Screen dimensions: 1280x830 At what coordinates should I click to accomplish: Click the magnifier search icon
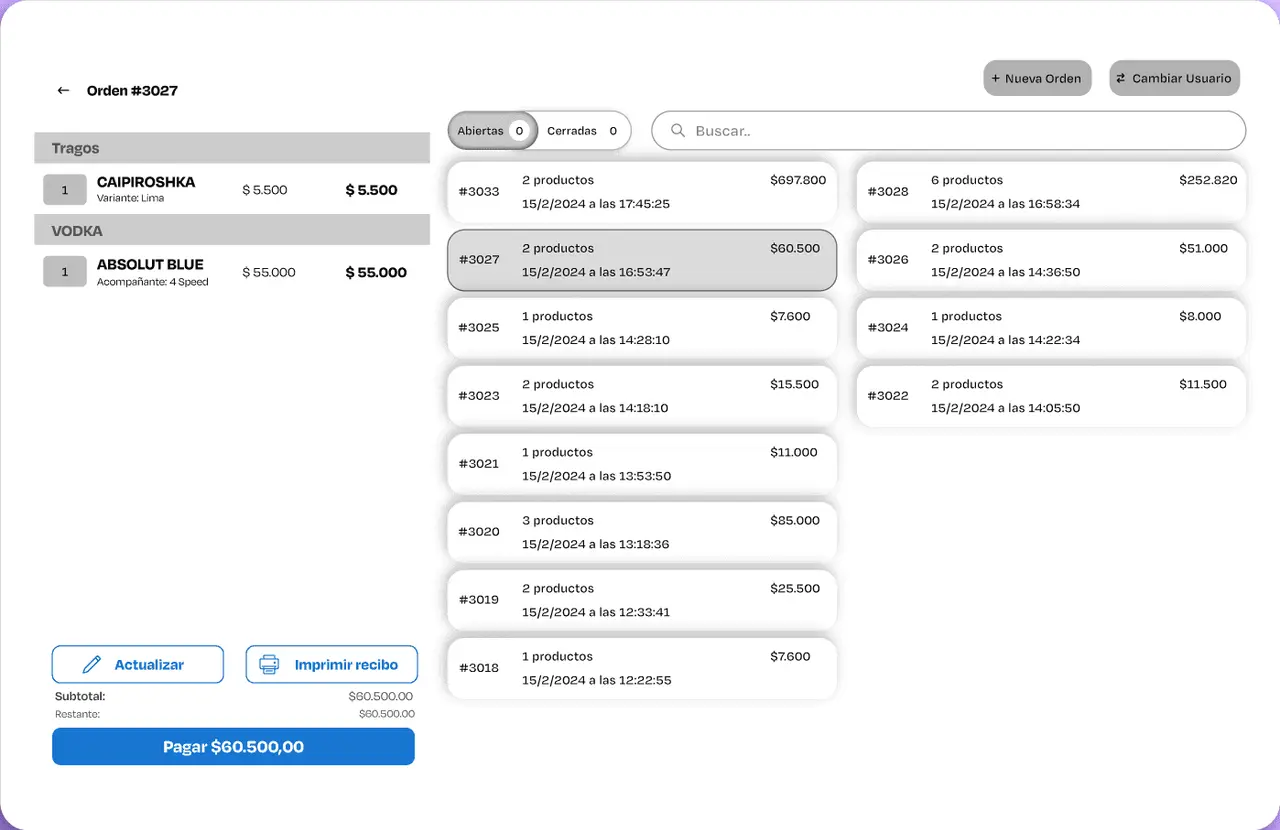tap(678, 131)
